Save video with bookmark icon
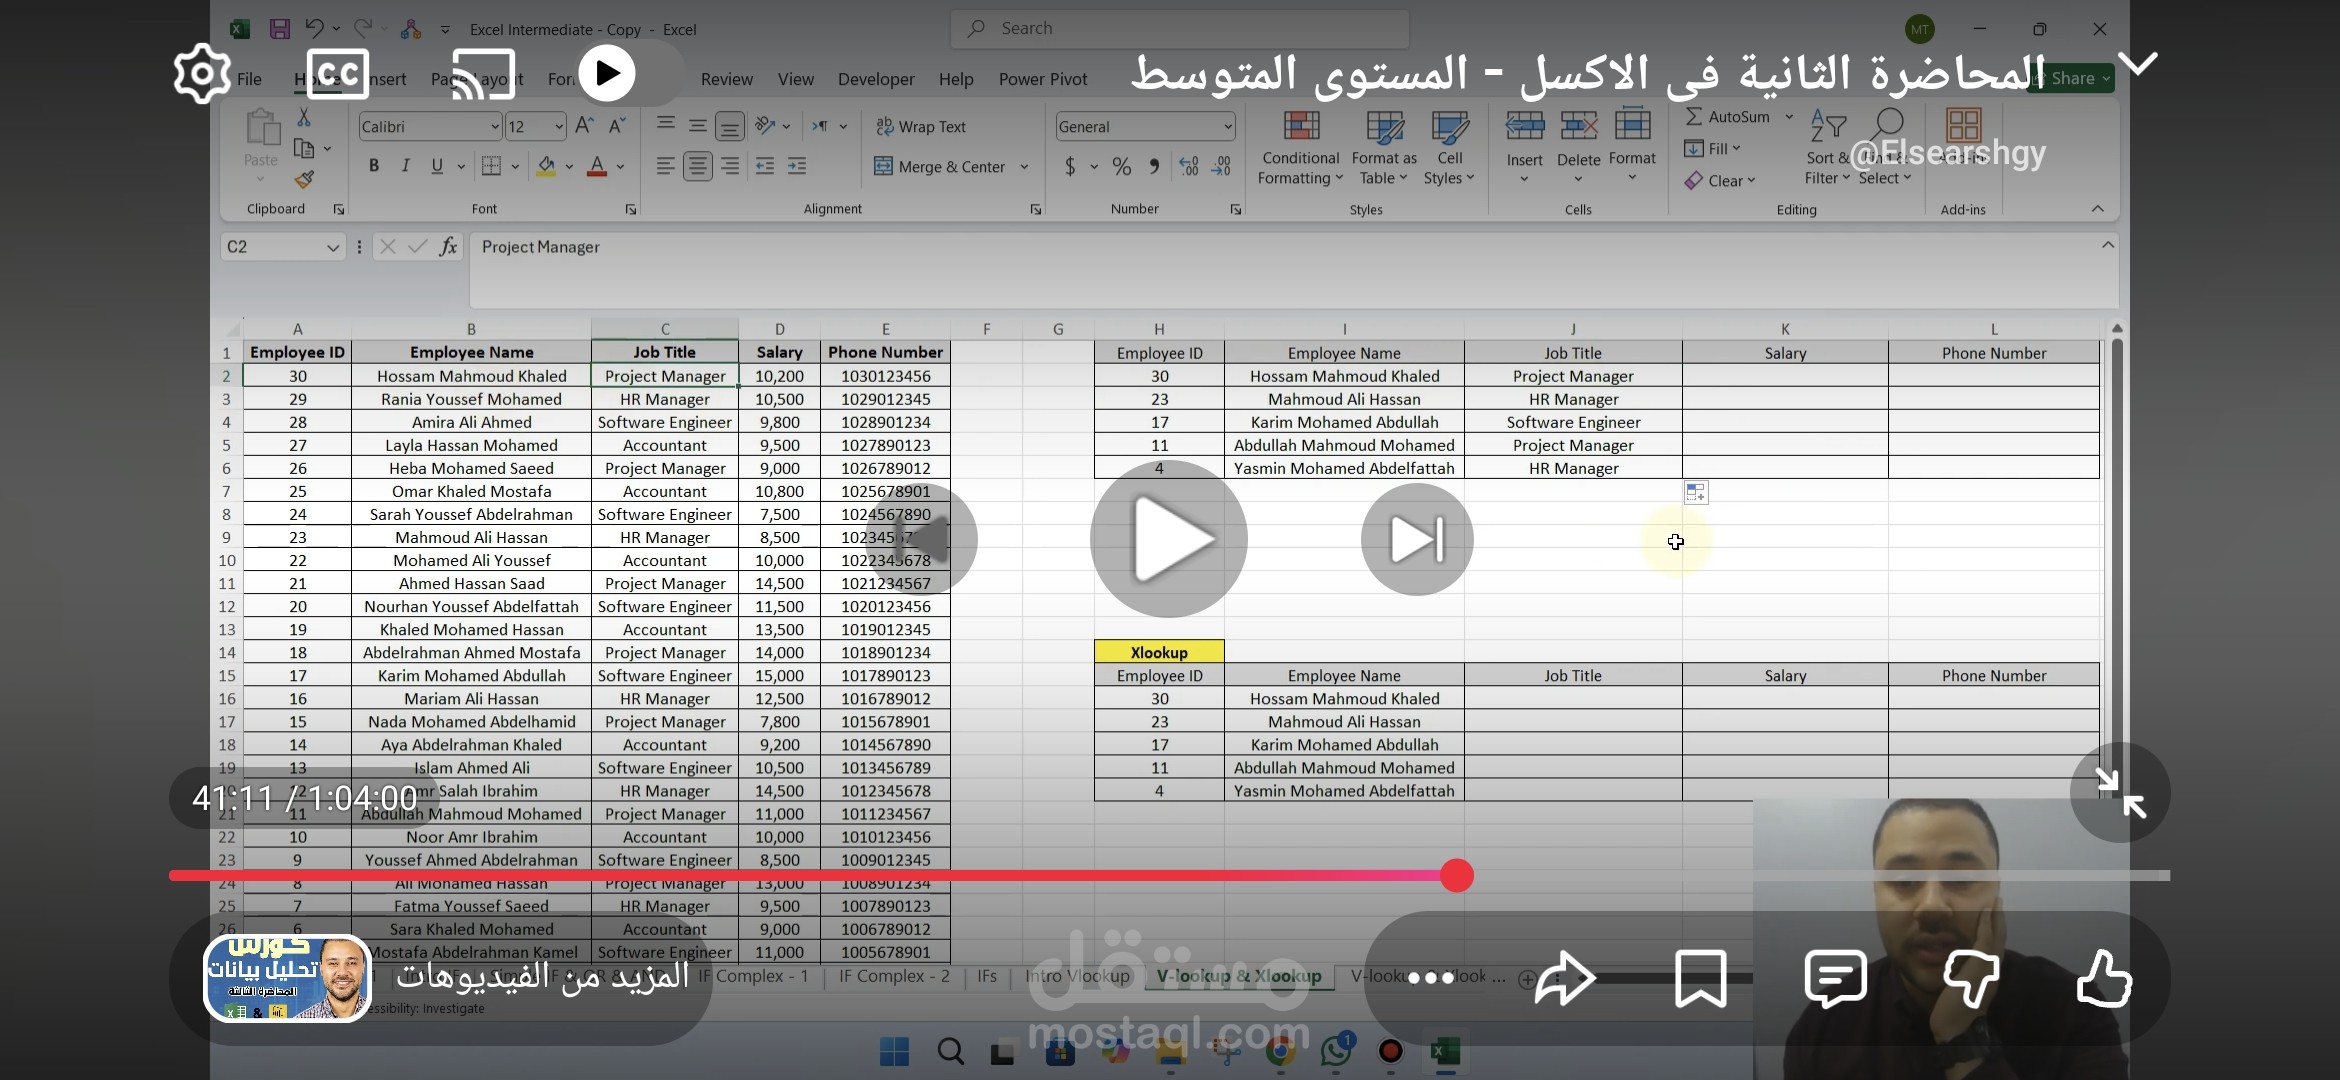 (x=1701, y=978)
